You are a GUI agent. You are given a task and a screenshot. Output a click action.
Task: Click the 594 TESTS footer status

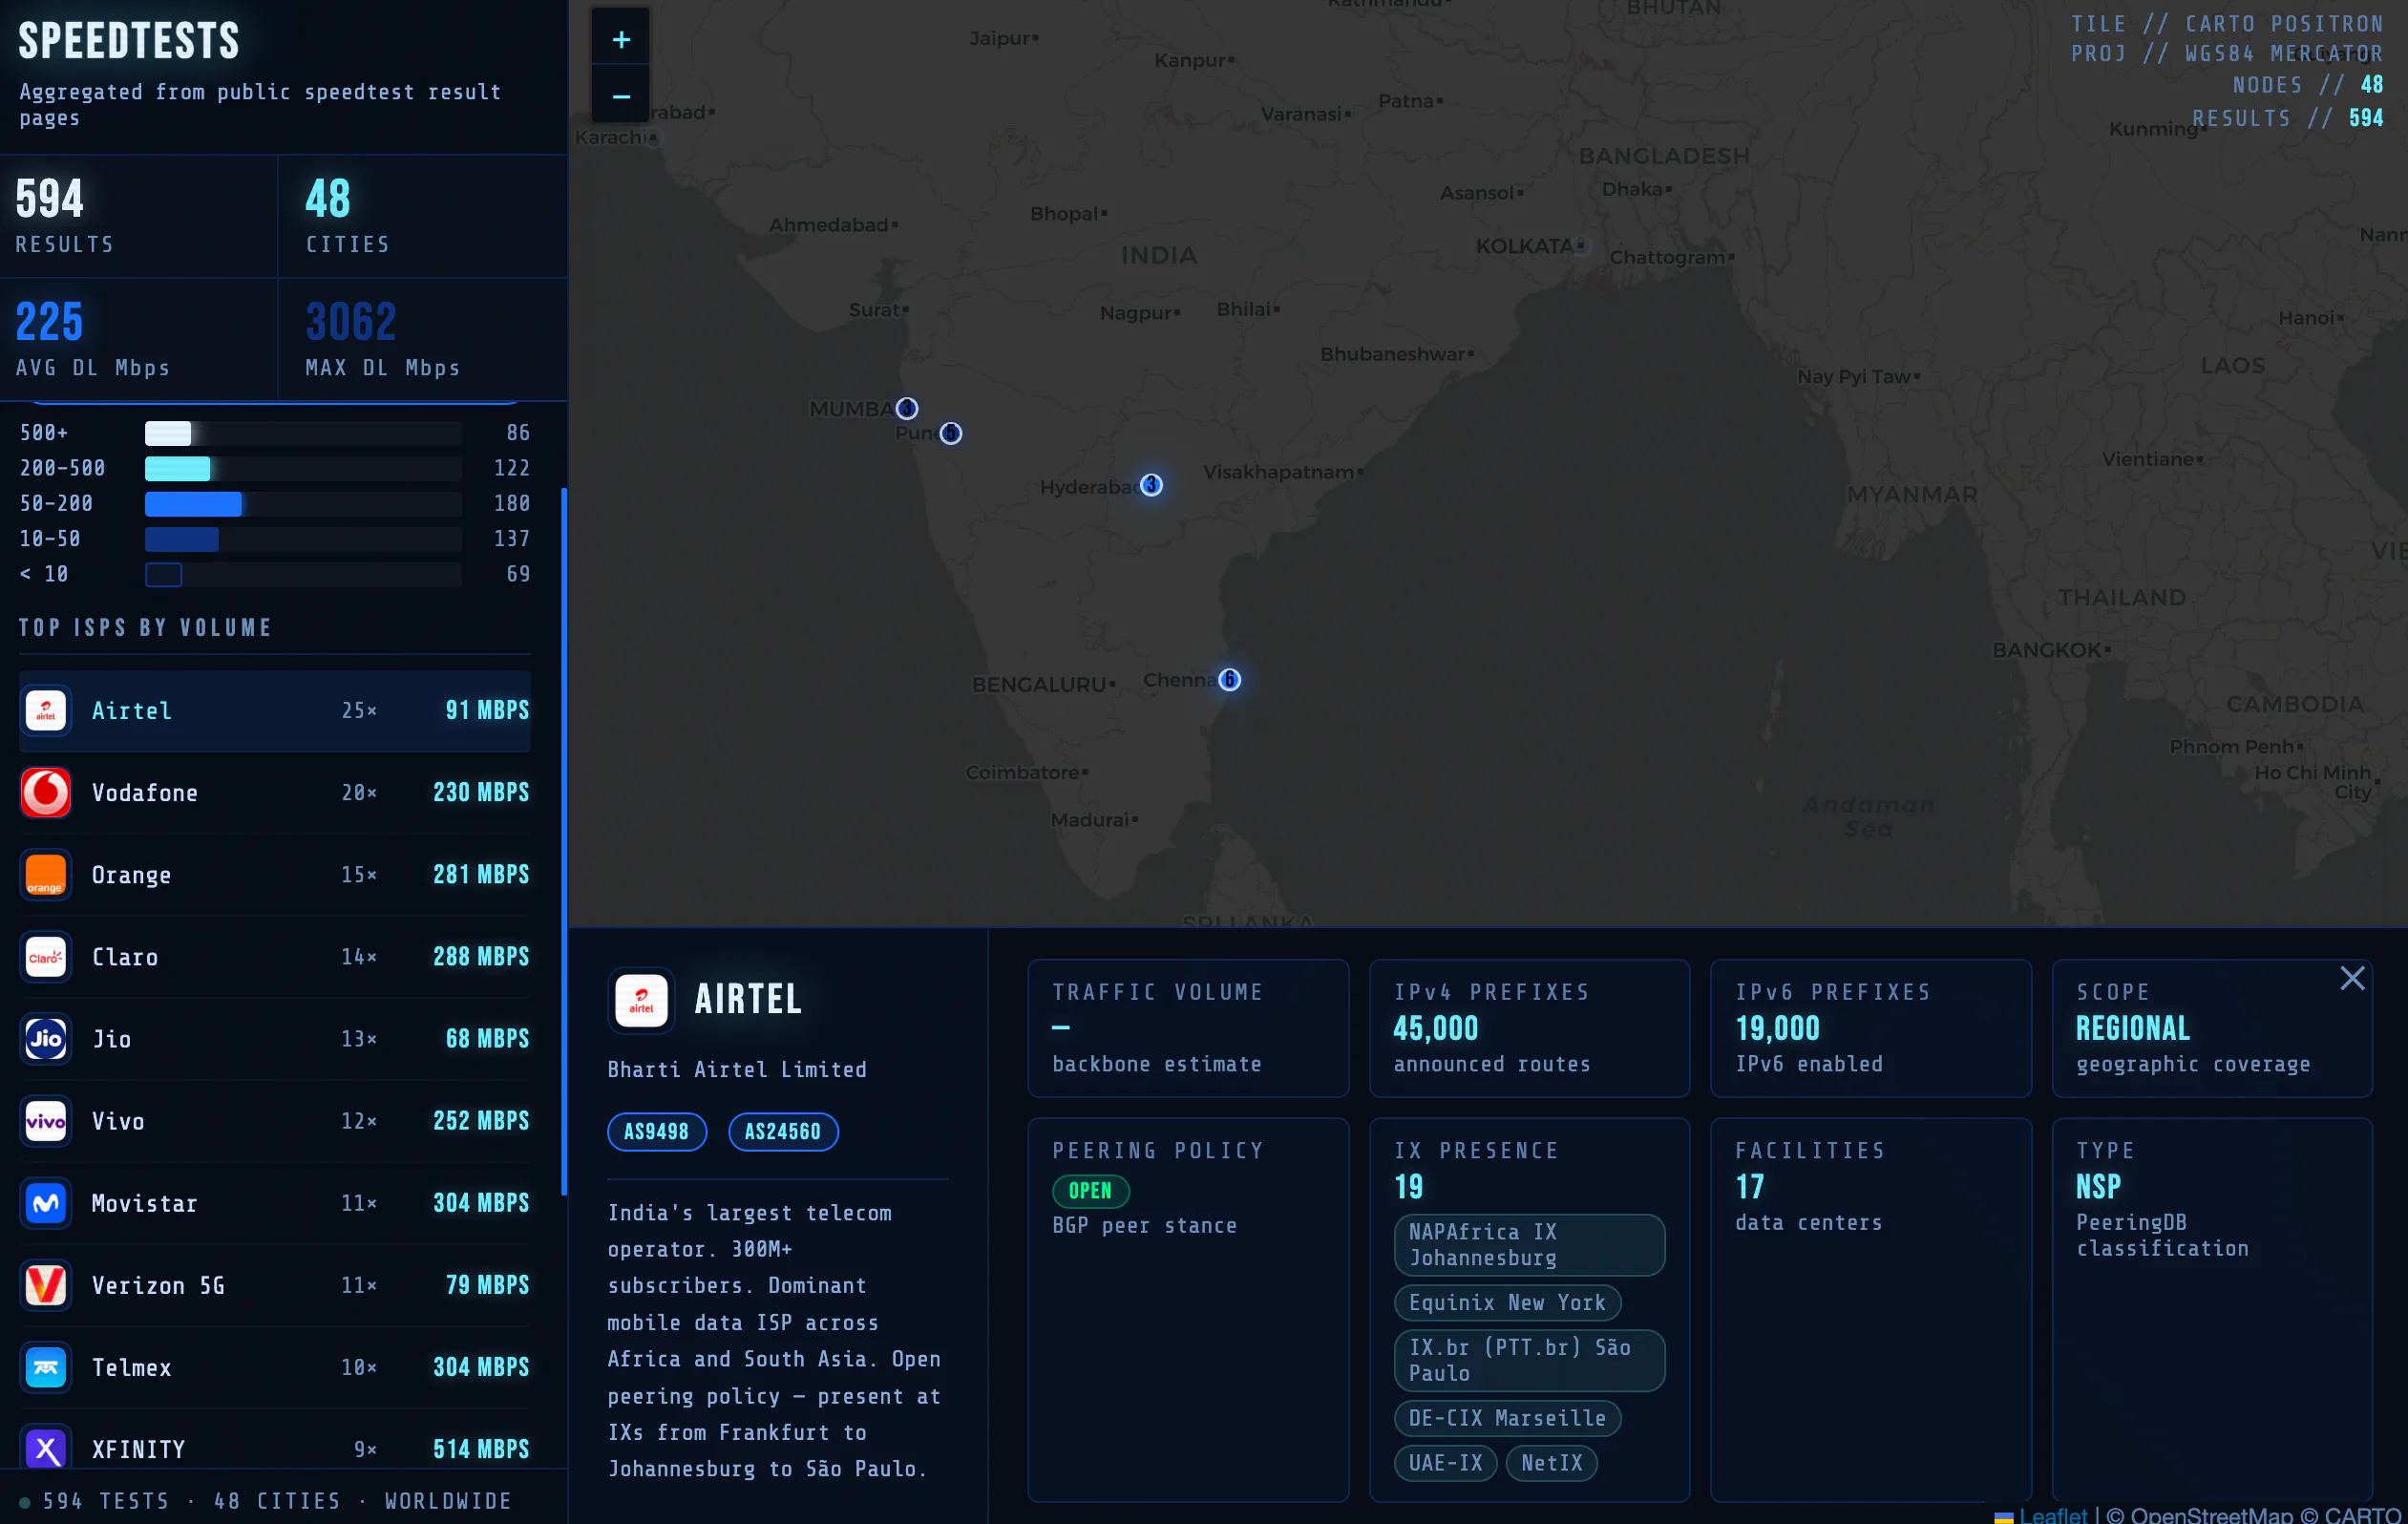(266, 1501)
